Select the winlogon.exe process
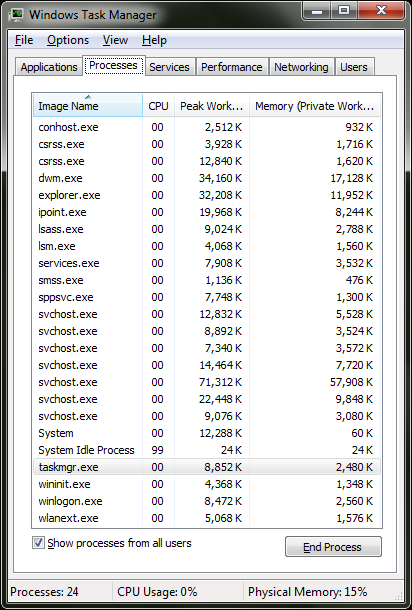Screen dimensions: 412x610 pos(207,501)
